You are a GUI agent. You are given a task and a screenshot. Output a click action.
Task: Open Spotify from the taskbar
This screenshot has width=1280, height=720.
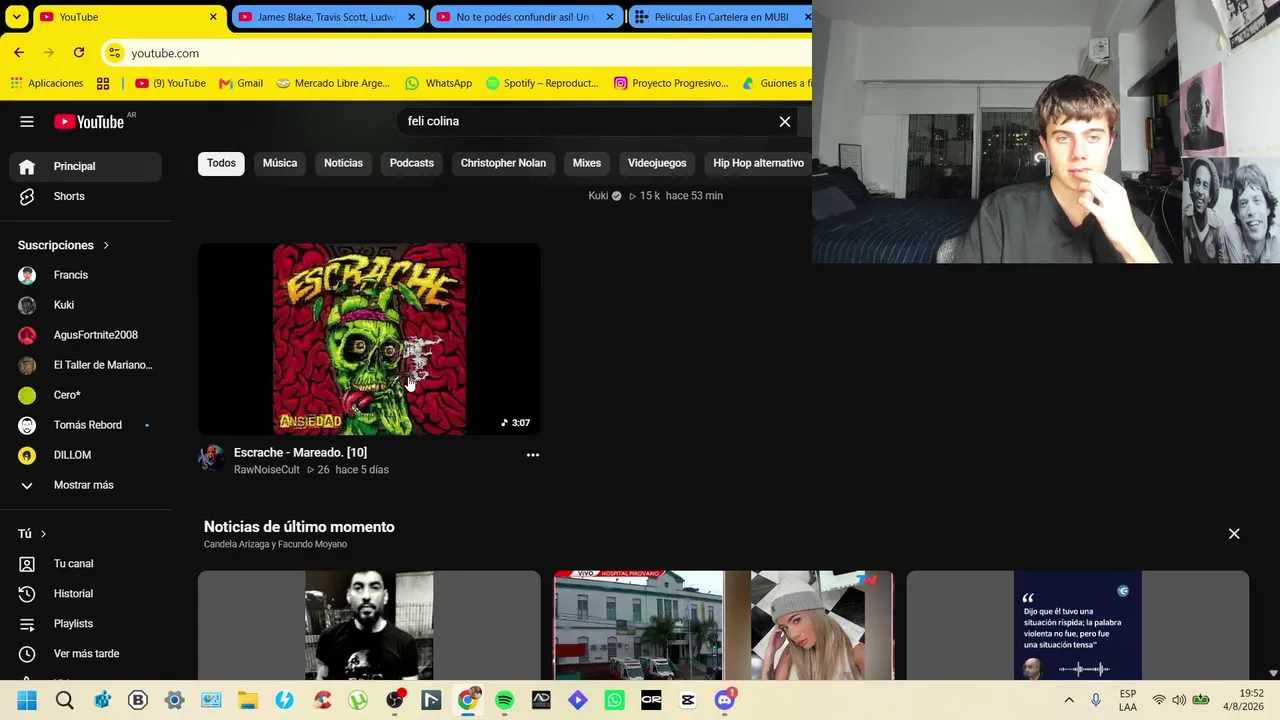(x=505, y=701)
